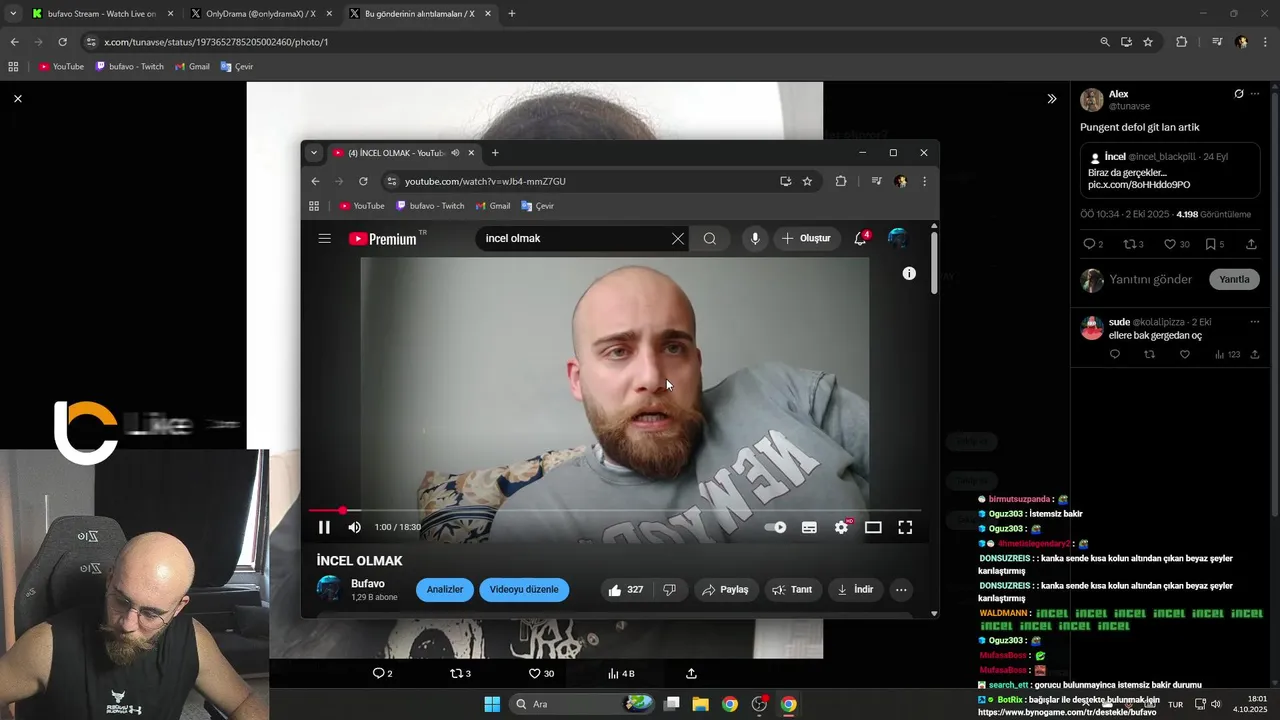Mute the YouTube player volume icon
The width and height of the screenshot is (1280, 720).
(x=354, y=527)
